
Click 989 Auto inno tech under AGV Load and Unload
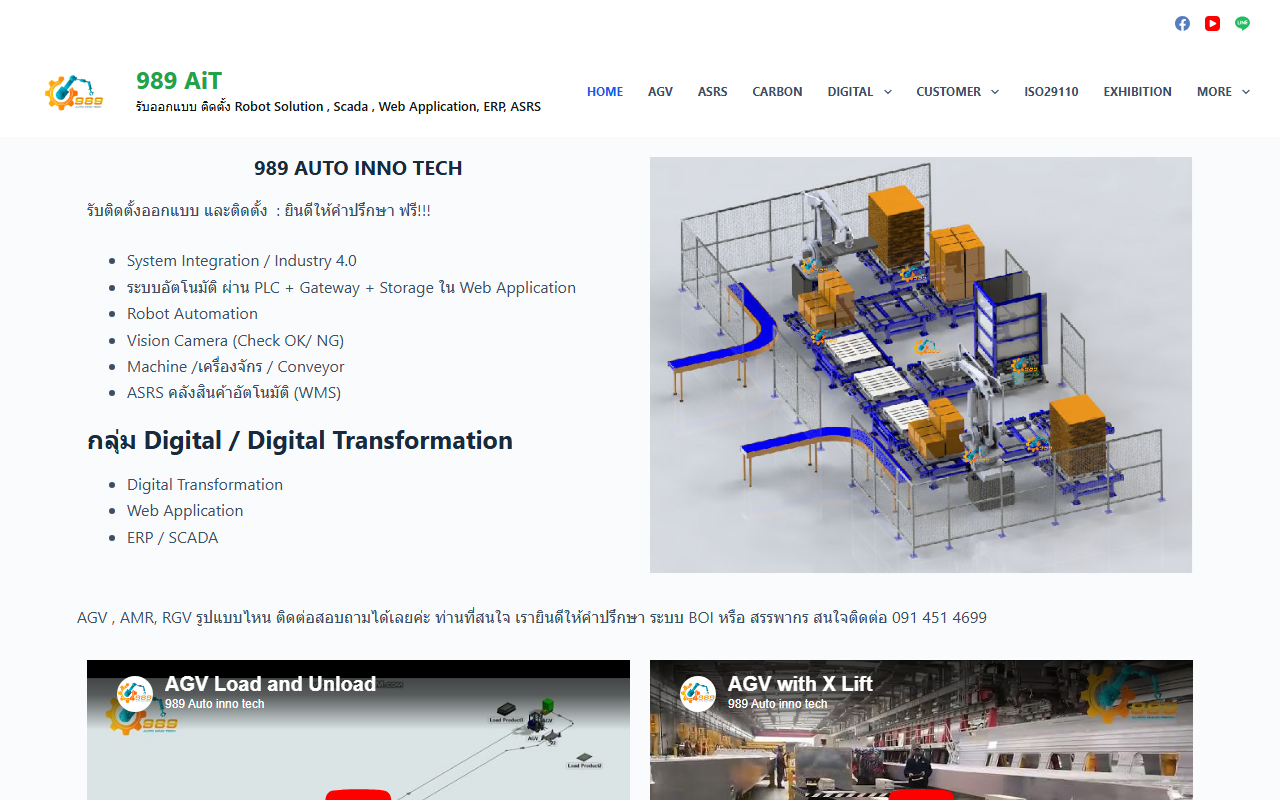pos(215,704)
